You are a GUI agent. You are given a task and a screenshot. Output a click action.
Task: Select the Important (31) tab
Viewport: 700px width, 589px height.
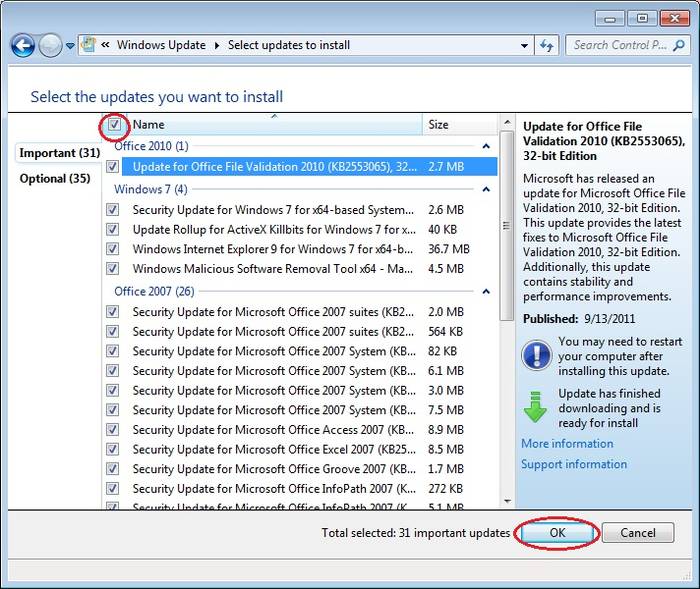pyautogui.click(x=59, y=153)
